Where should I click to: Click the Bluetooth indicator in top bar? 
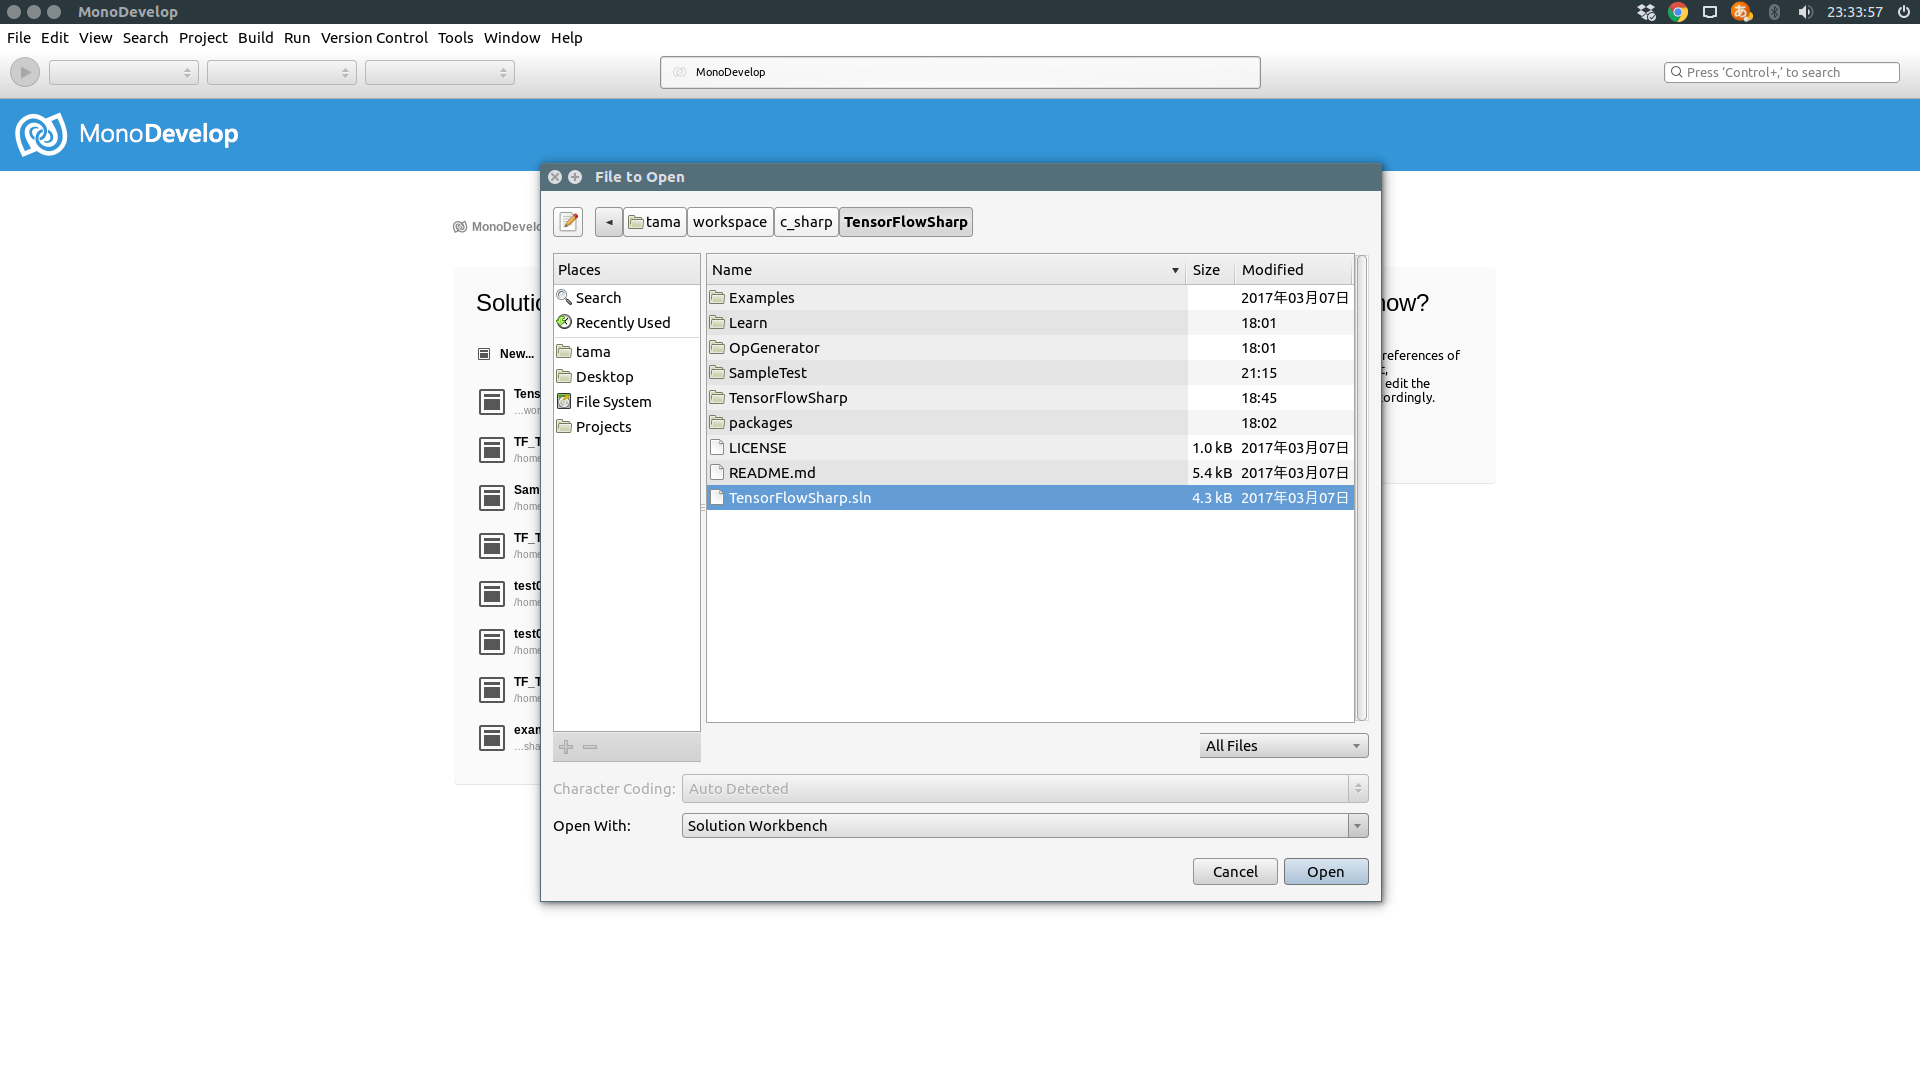coord(1774,12)
